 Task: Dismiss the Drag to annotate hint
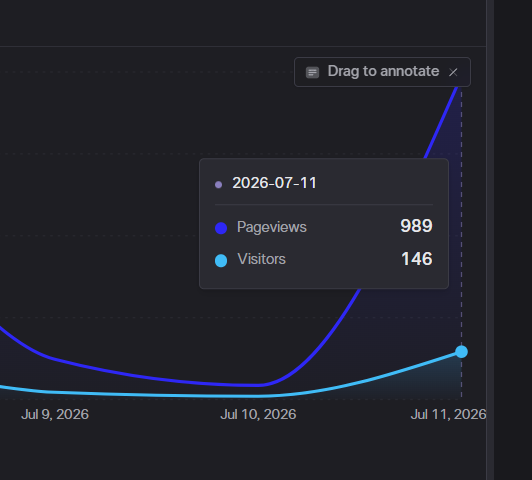[453, 72]
